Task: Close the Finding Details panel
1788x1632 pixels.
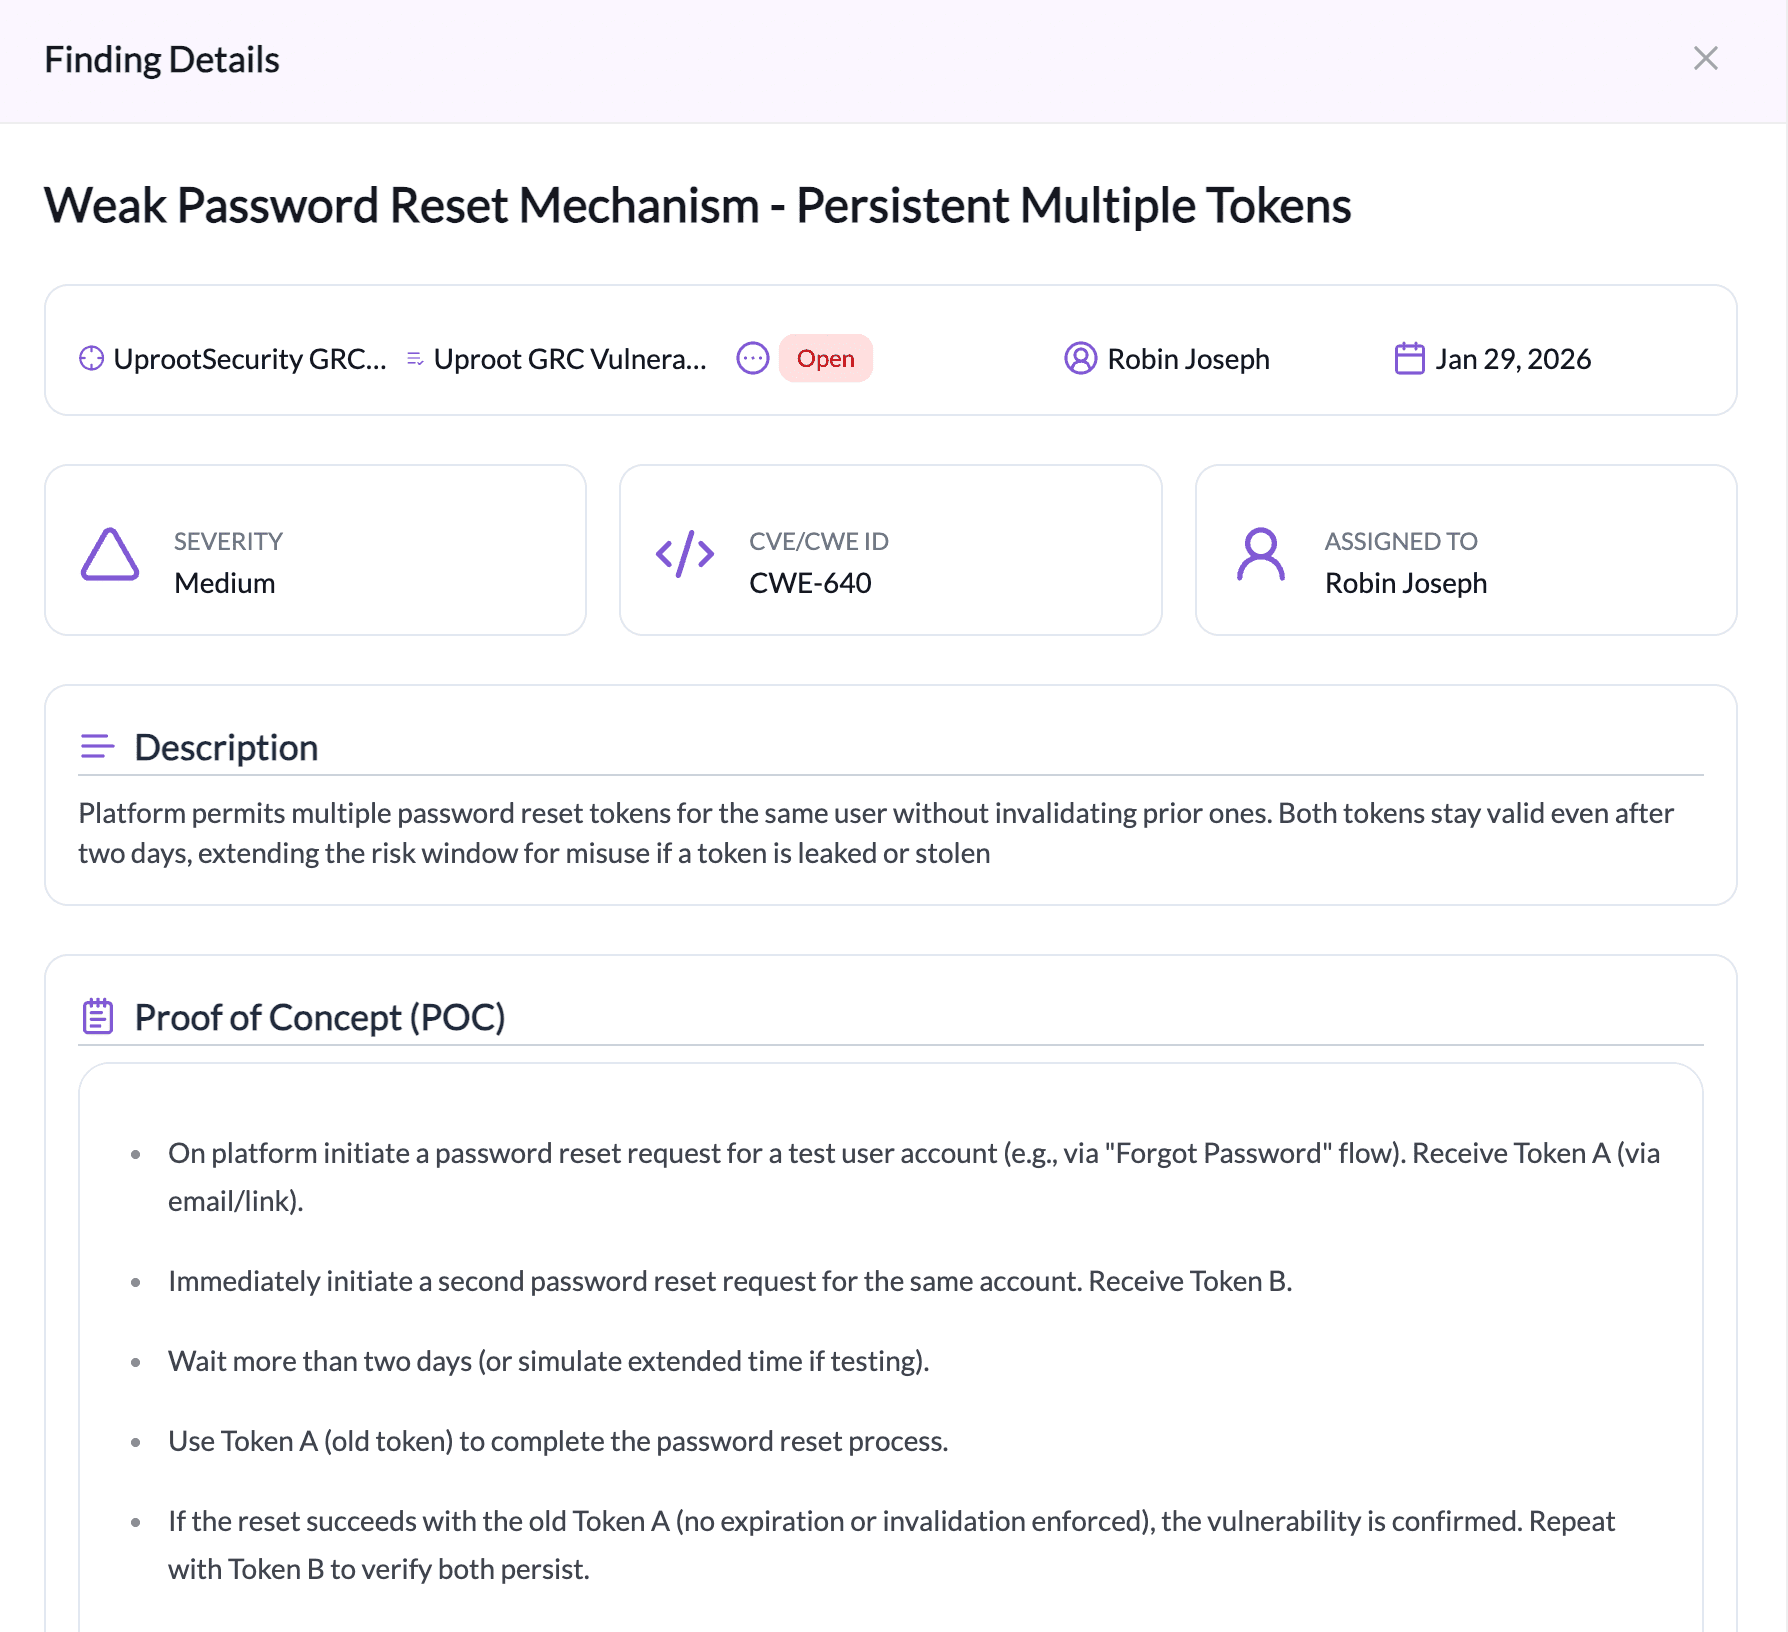Action: tap(1705, 59)
